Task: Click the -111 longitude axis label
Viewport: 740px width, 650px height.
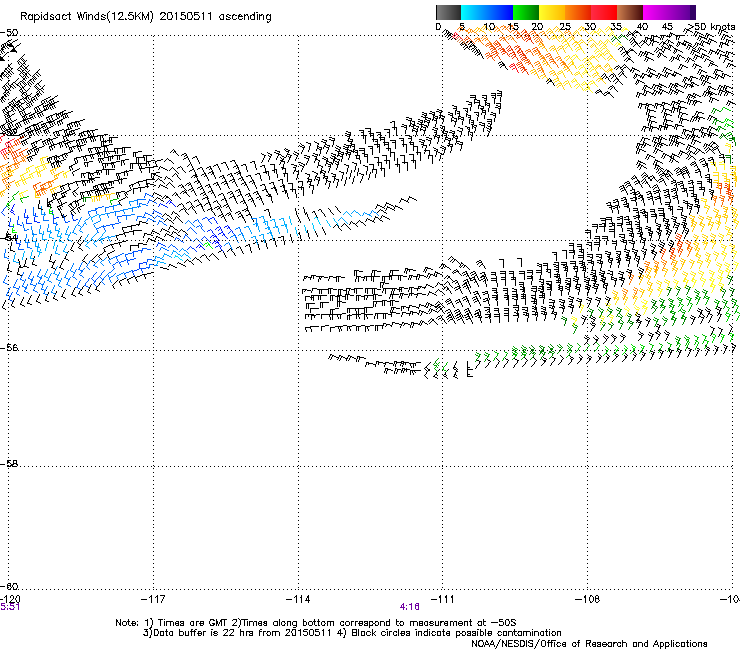Action: [x=443, y=599]
